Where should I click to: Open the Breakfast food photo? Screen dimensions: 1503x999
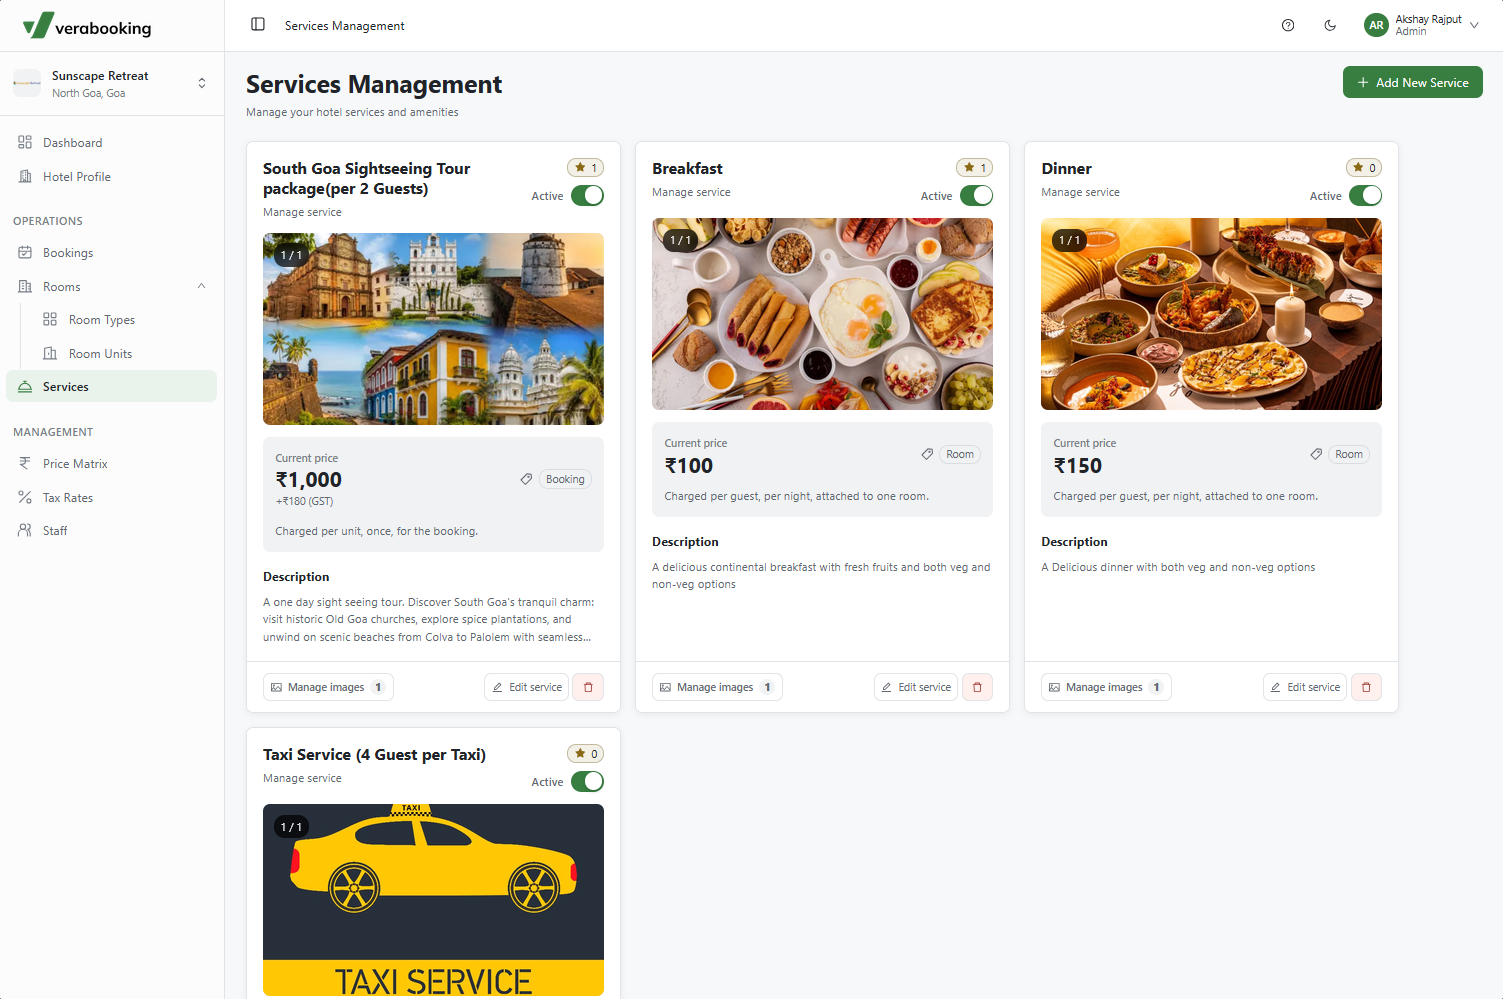click(822, 314)
